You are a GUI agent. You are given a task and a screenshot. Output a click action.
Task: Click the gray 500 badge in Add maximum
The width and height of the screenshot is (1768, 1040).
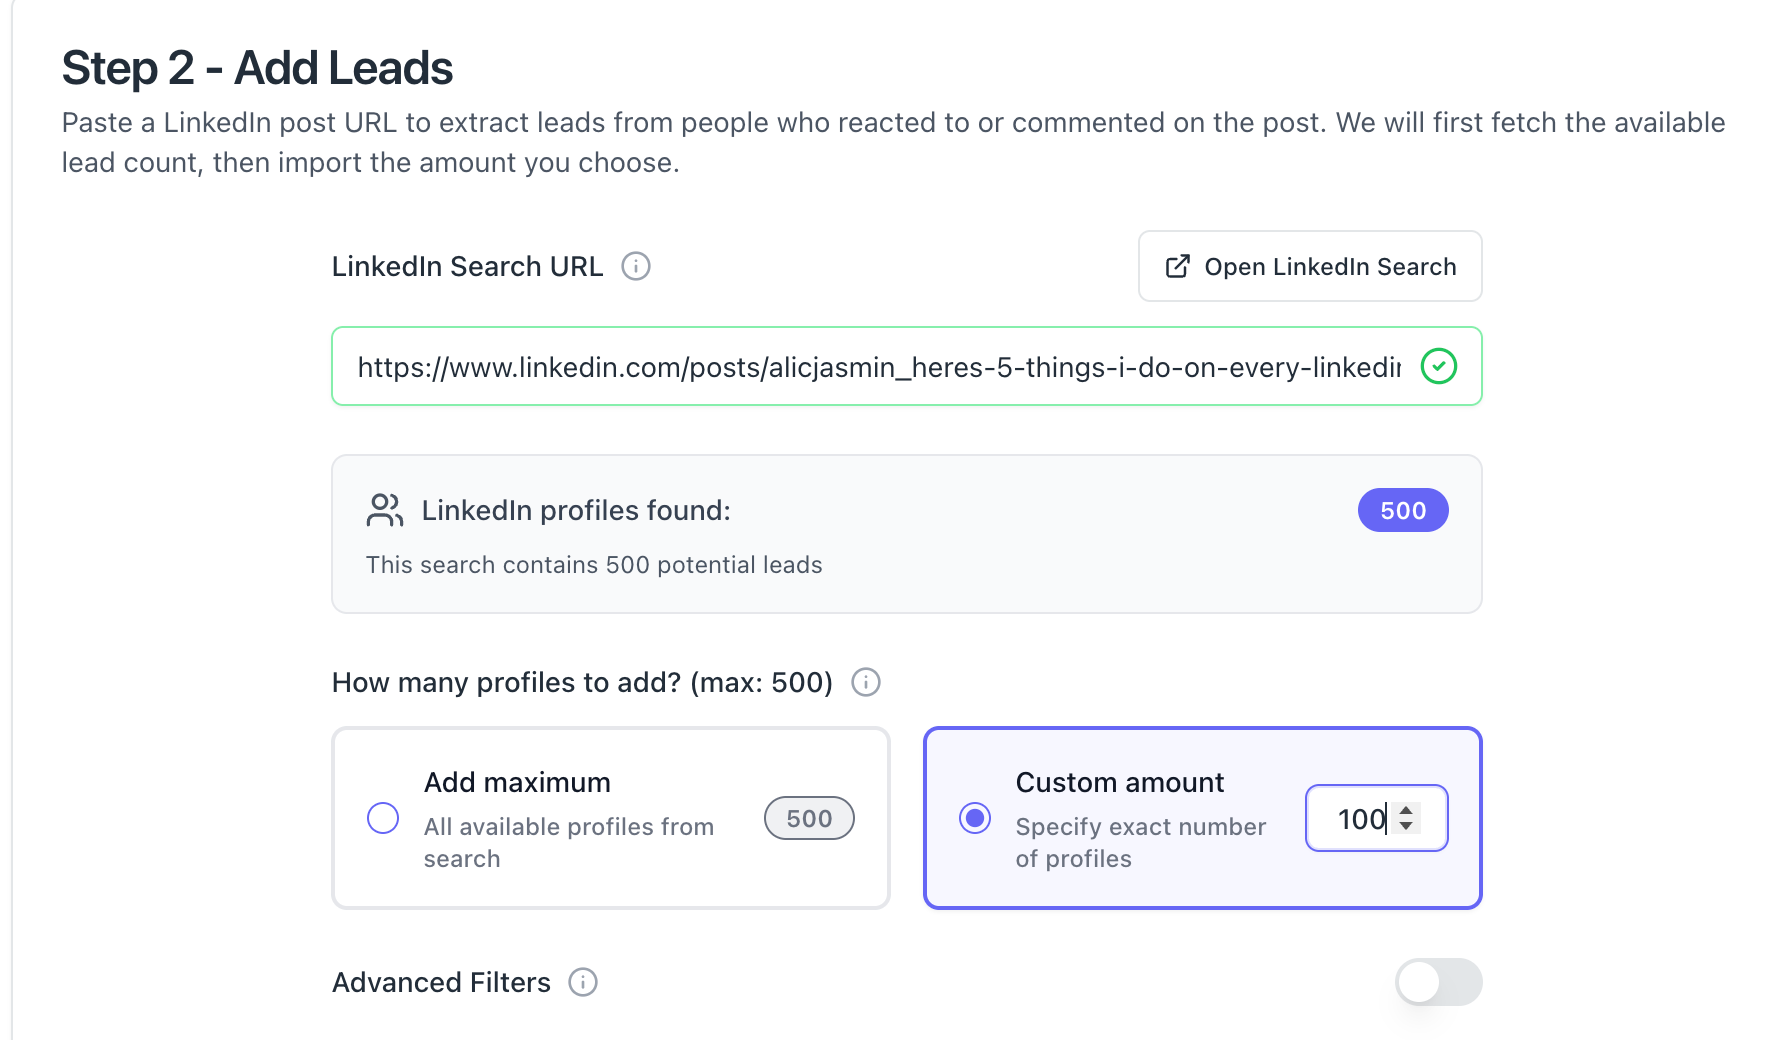click(808, 818)
